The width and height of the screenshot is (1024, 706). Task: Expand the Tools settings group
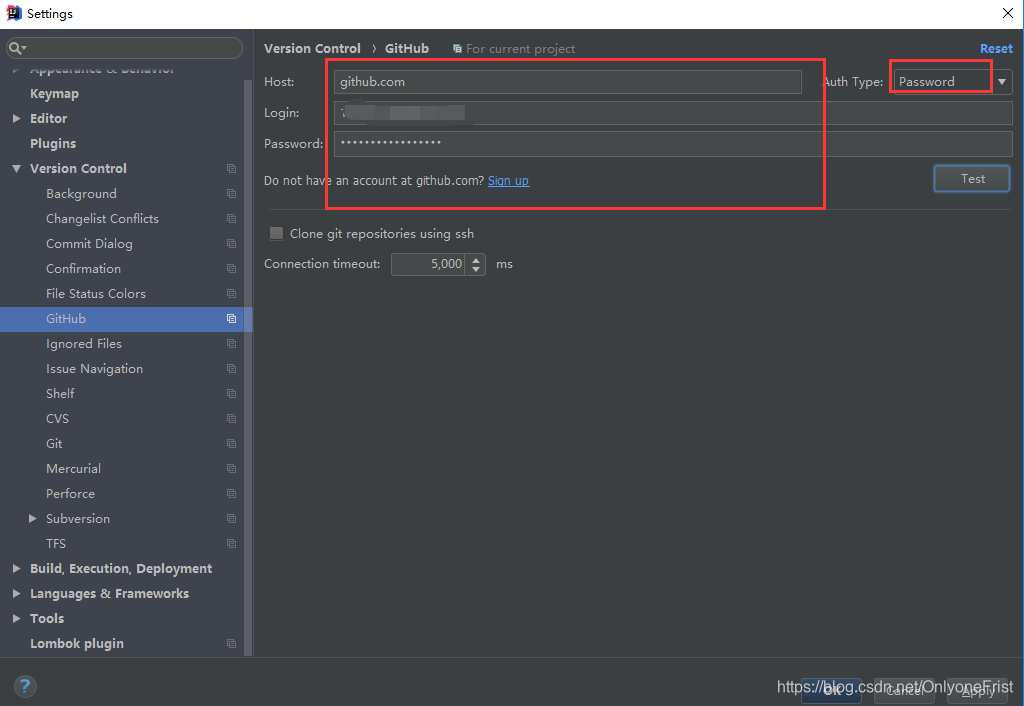pos(17,618)
